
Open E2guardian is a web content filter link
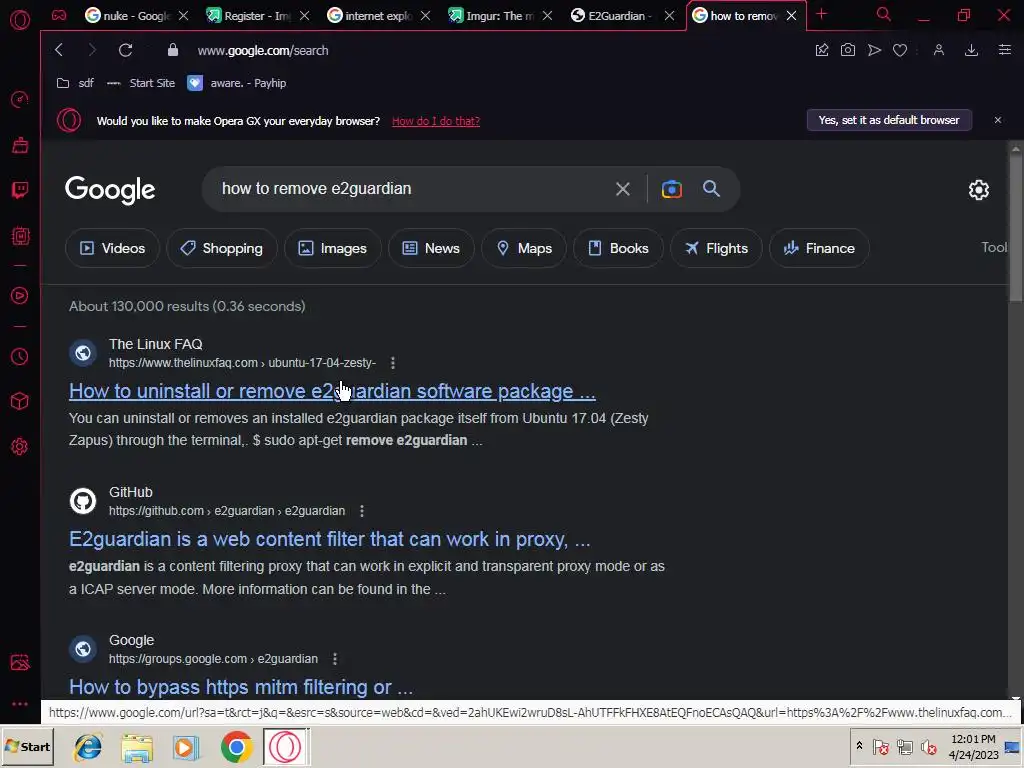tap(330, 539)
